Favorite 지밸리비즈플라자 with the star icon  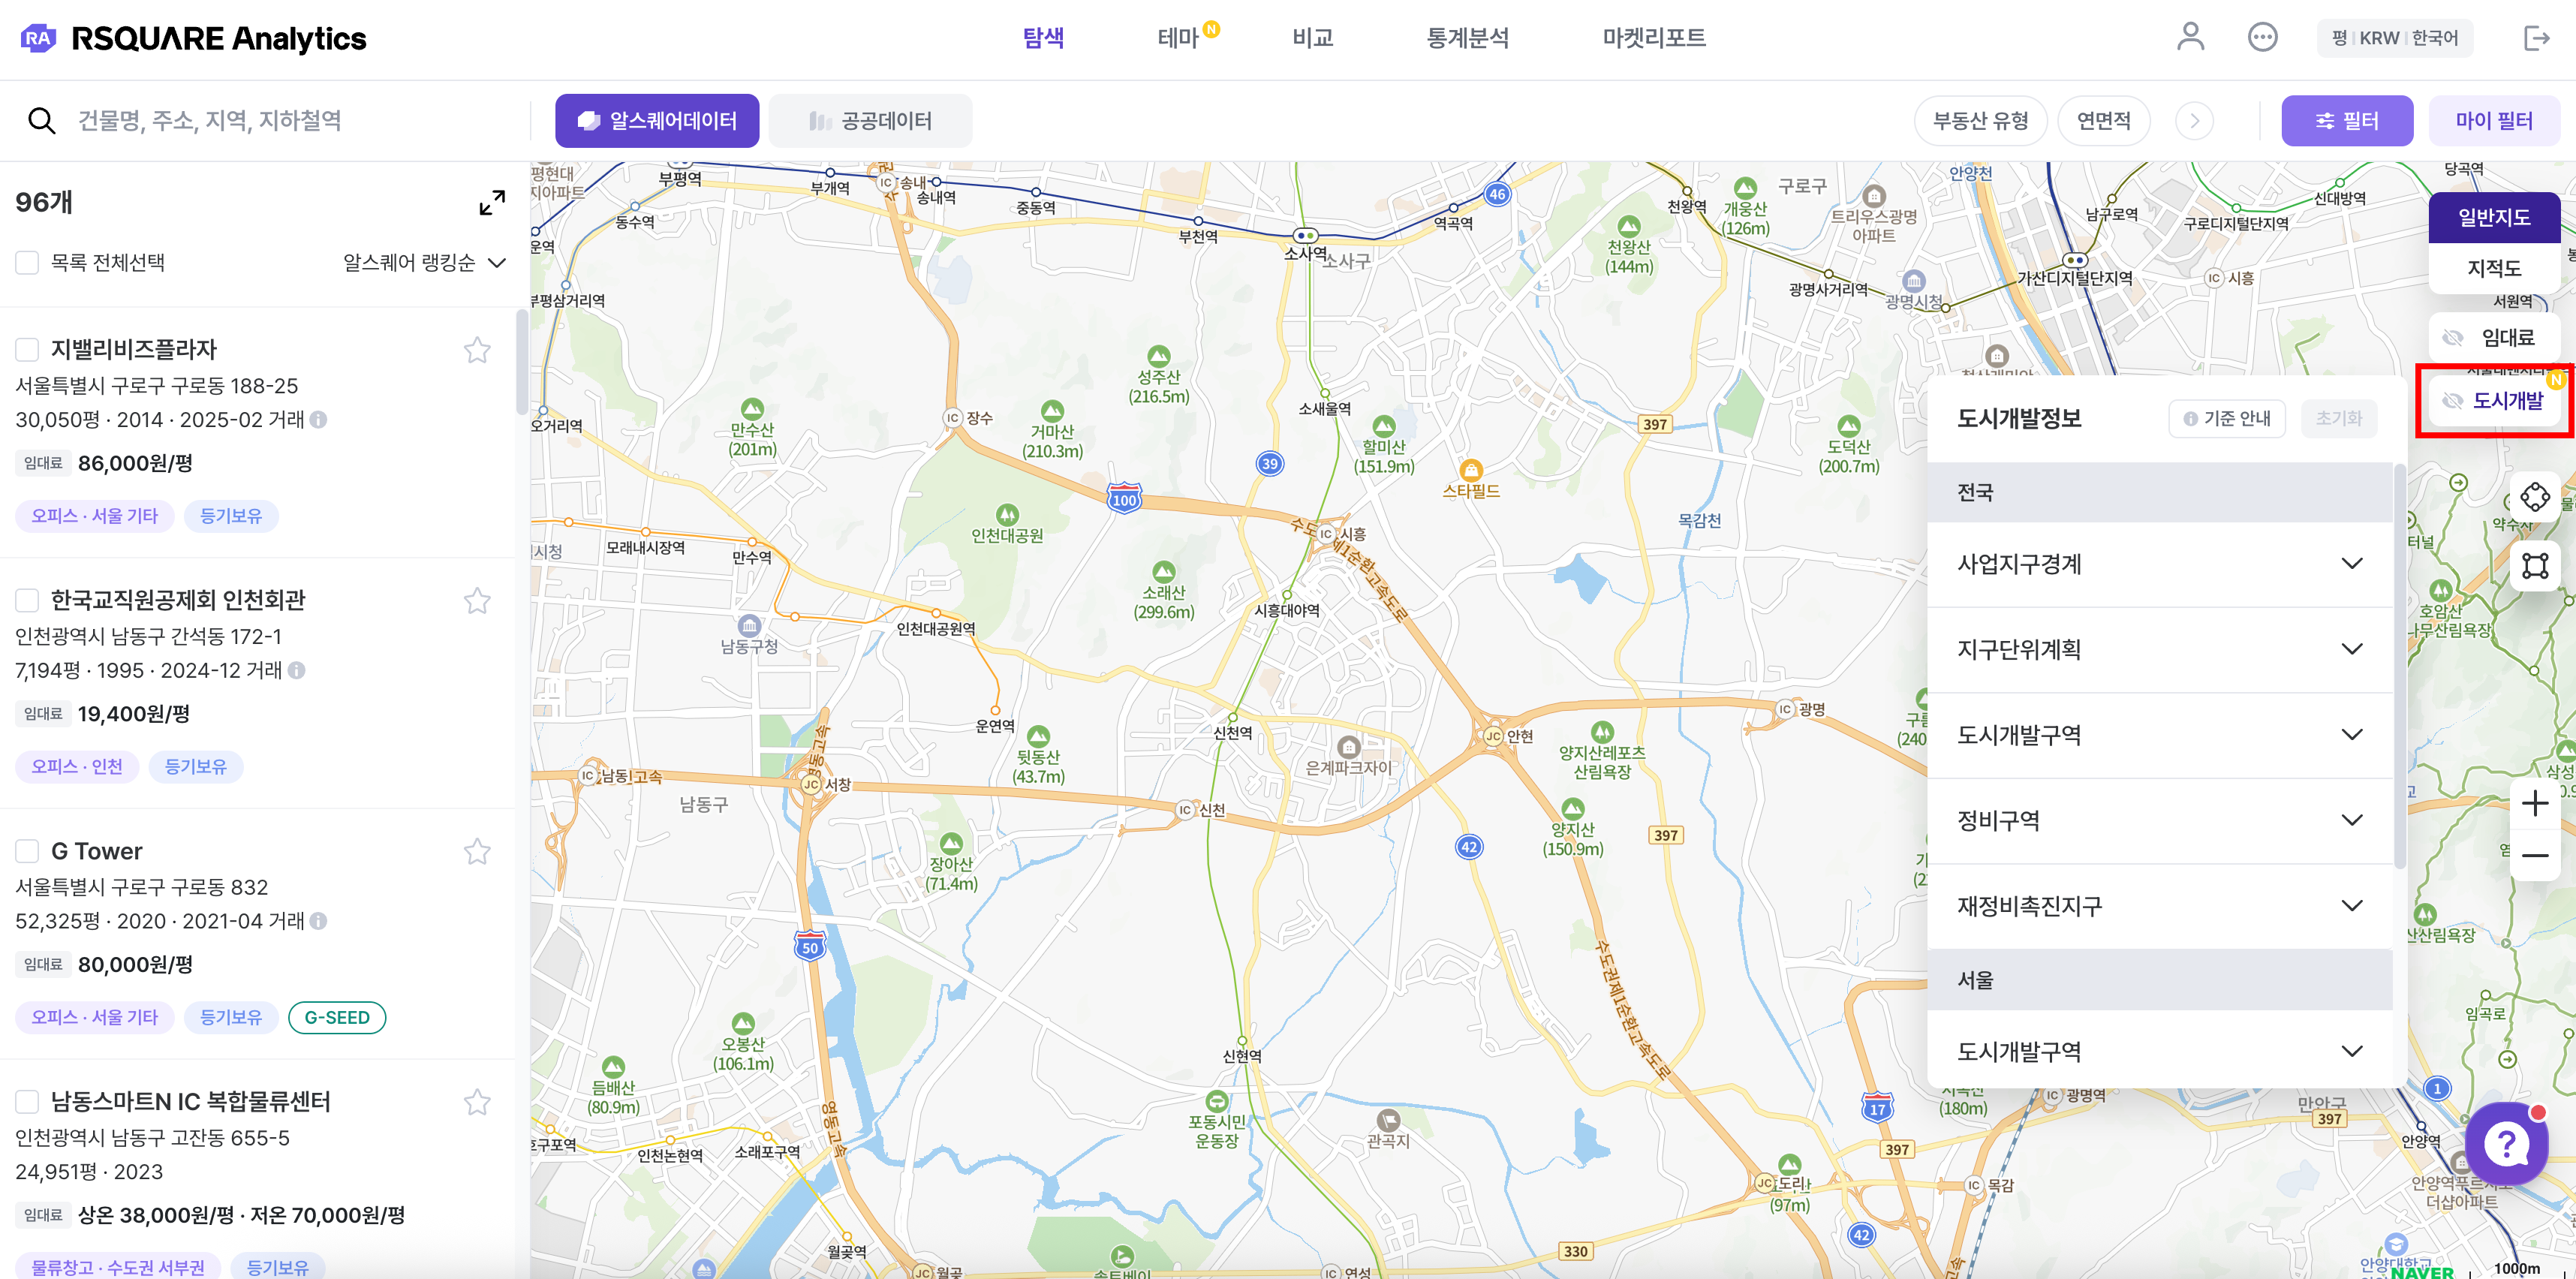pos(477,350)
